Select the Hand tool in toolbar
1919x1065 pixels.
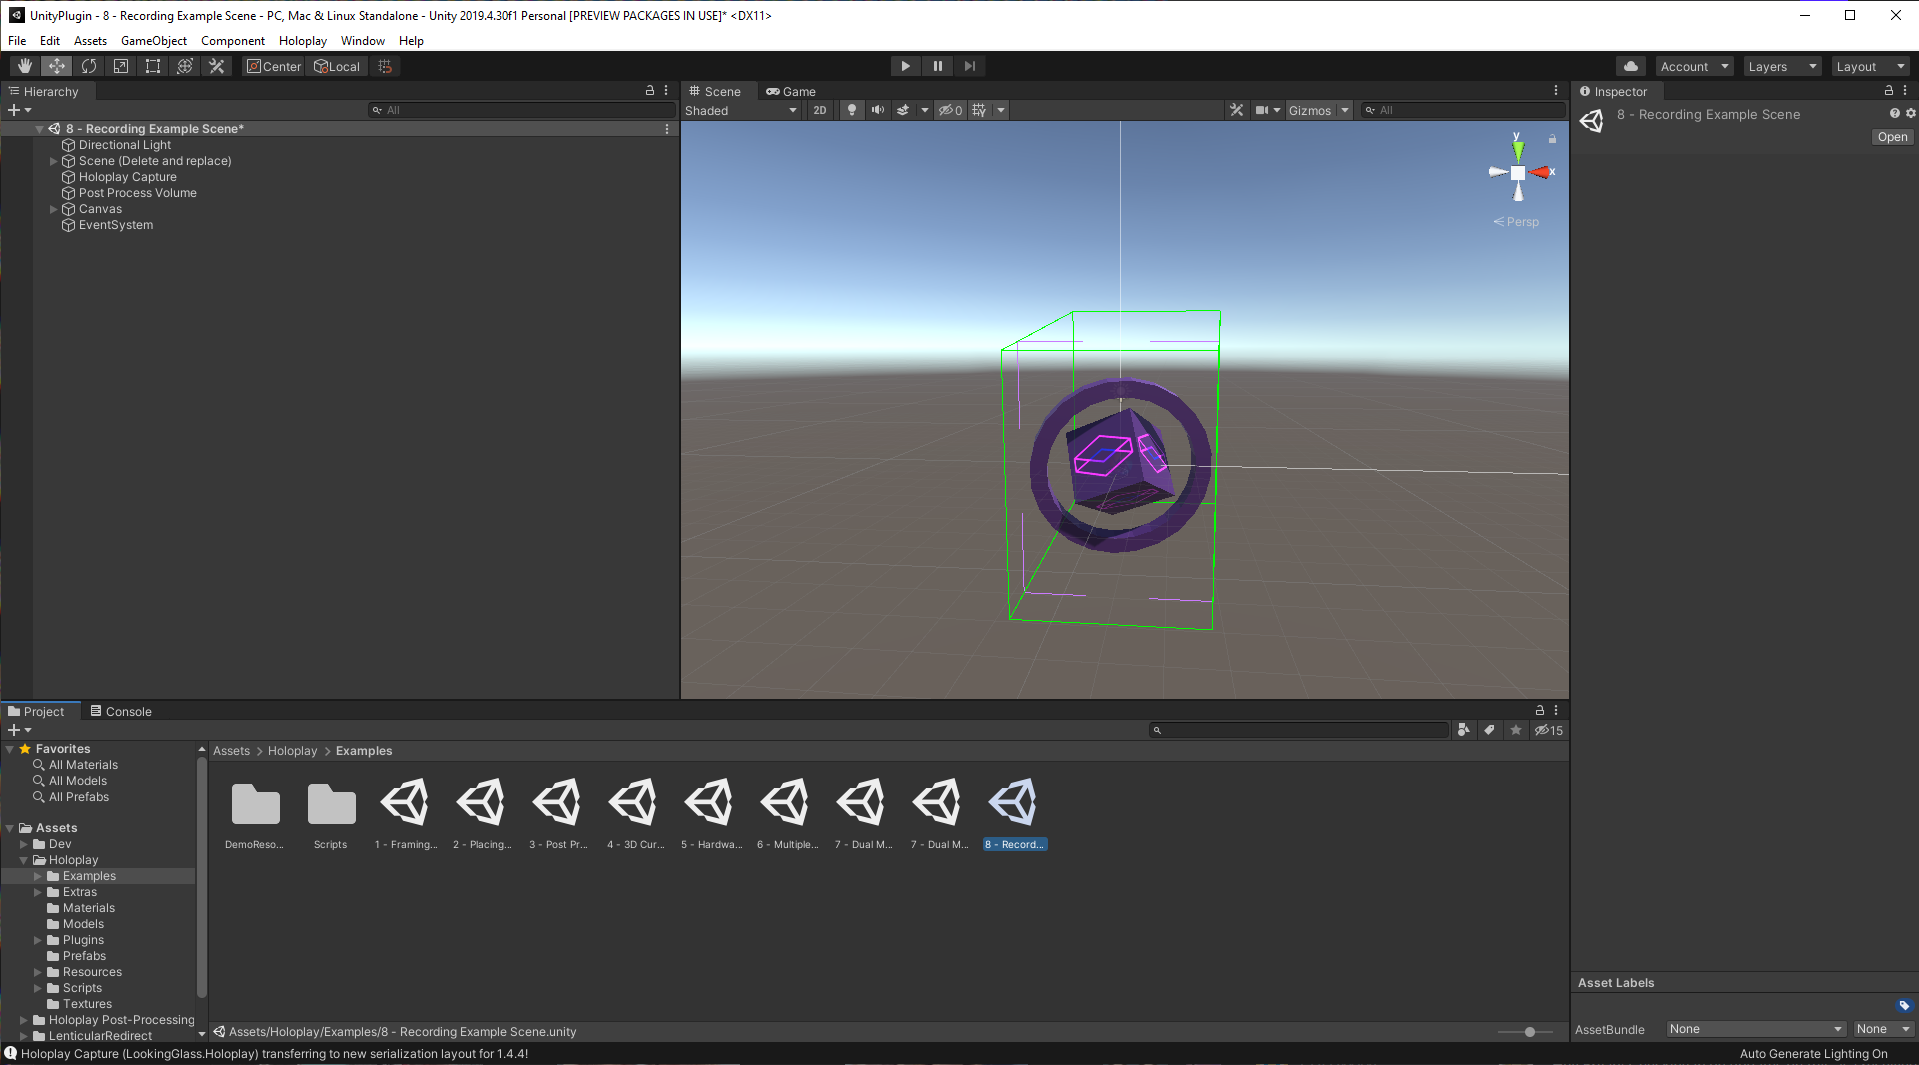click(25, 66)
